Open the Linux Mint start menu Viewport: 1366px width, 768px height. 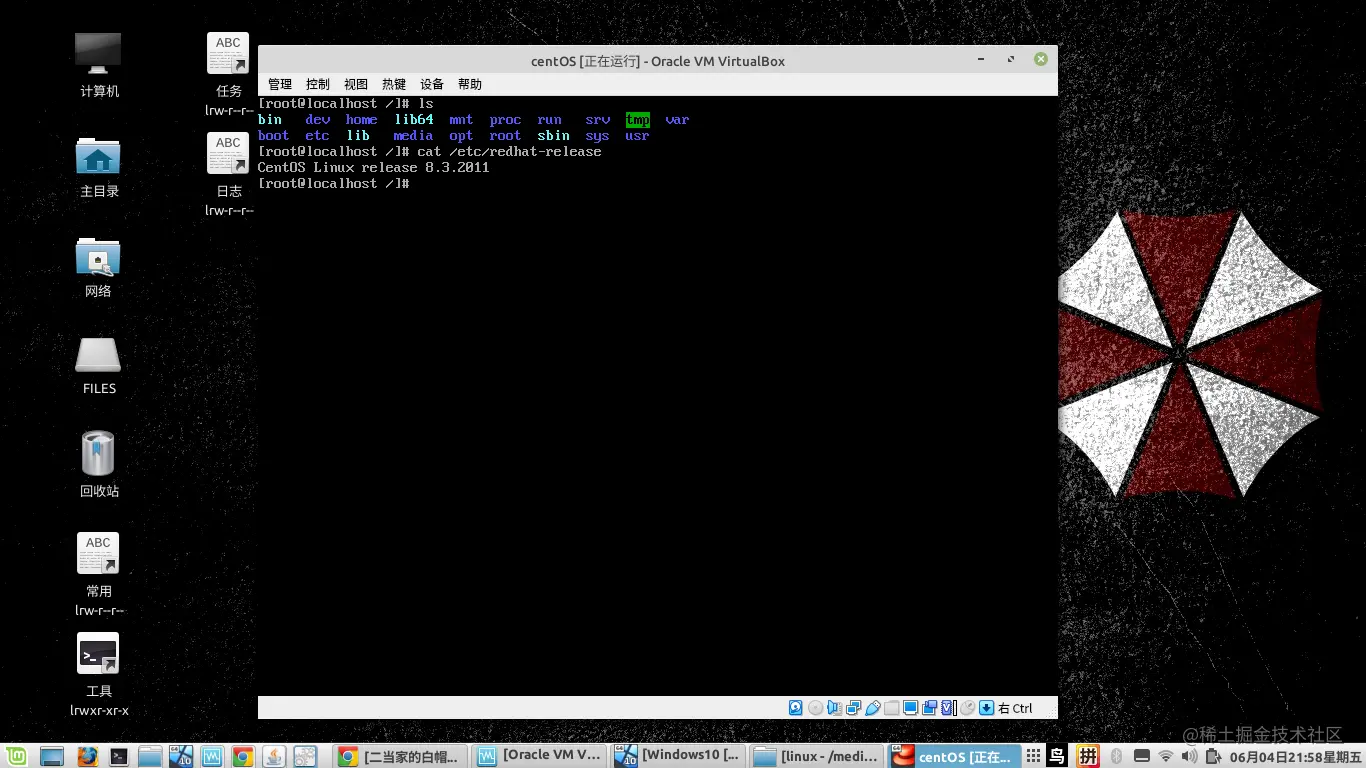16,756
